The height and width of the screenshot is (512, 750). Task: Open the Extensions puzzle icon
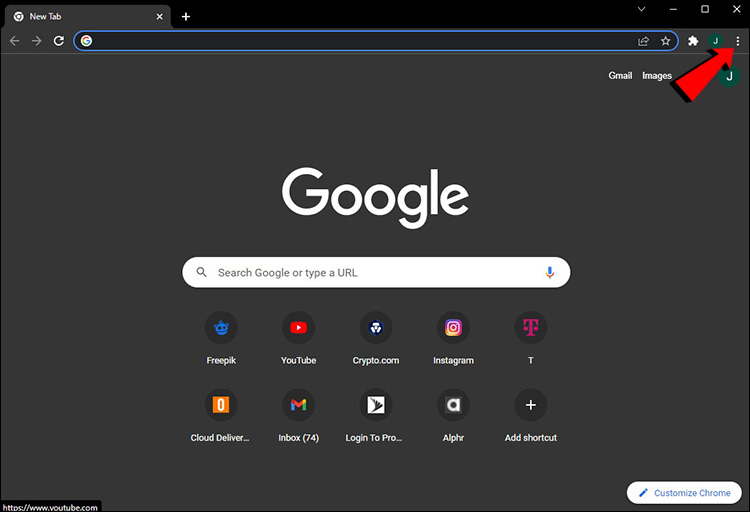coord(693,41)
